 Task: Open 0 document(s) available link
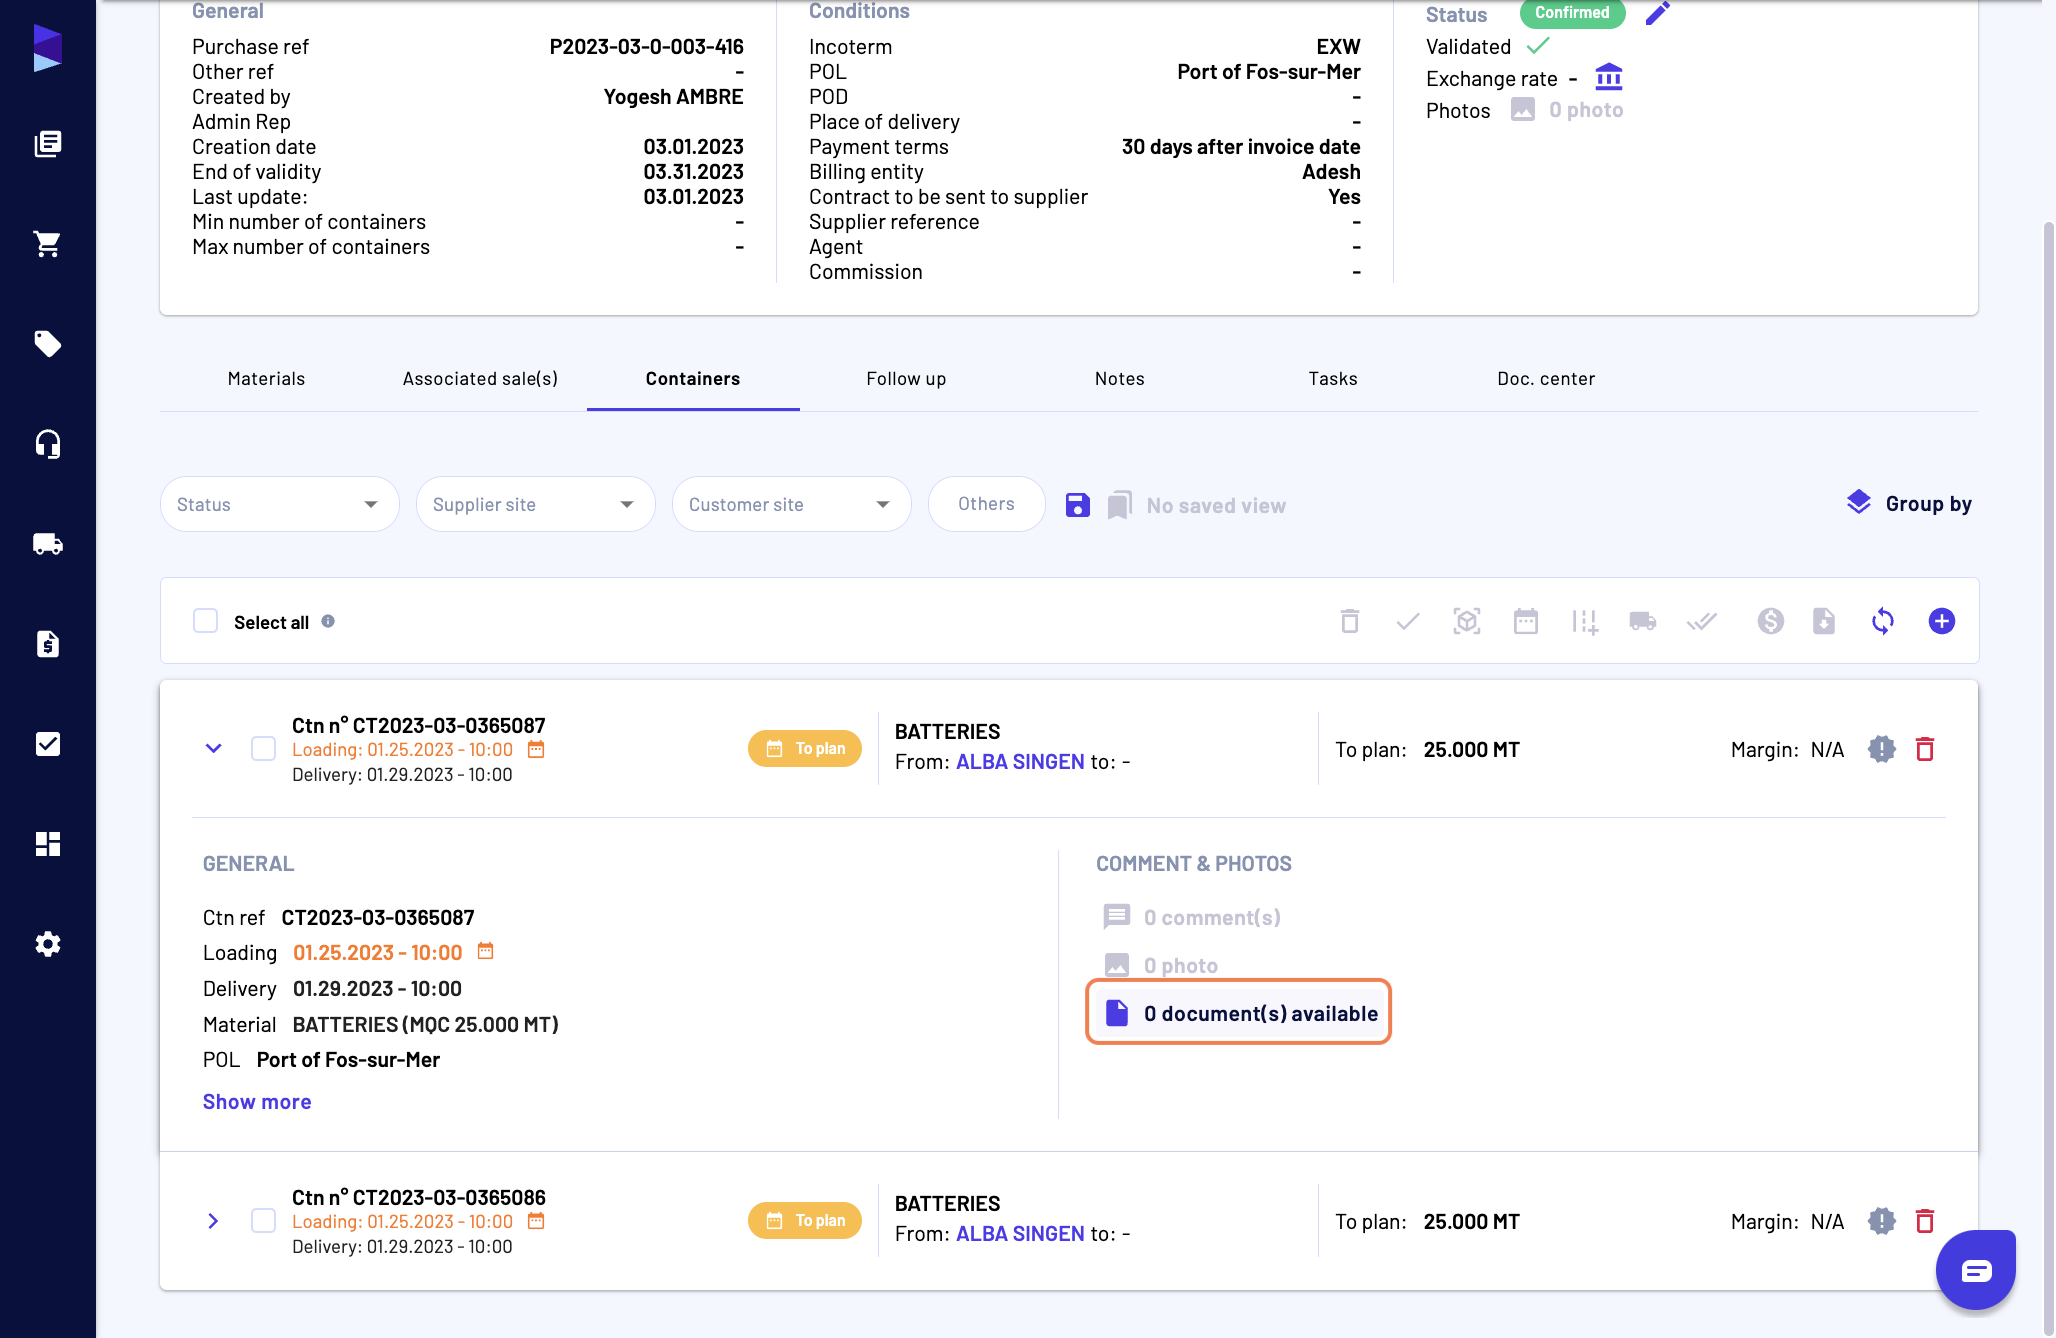pyautogui.click(x=1241, y=1013)
